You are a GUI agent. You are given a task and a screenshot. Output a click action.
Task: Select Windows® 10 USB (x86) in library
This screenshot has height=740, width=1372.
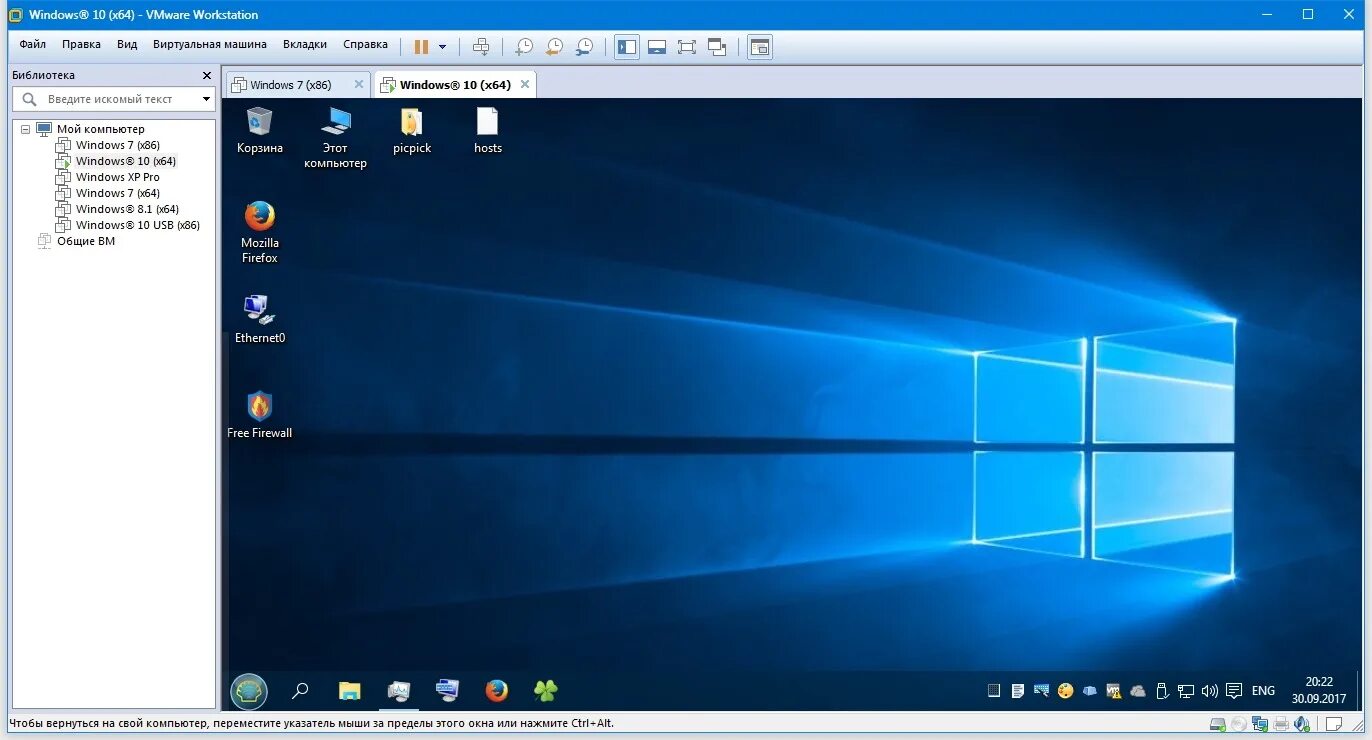(x=138, y=225)
